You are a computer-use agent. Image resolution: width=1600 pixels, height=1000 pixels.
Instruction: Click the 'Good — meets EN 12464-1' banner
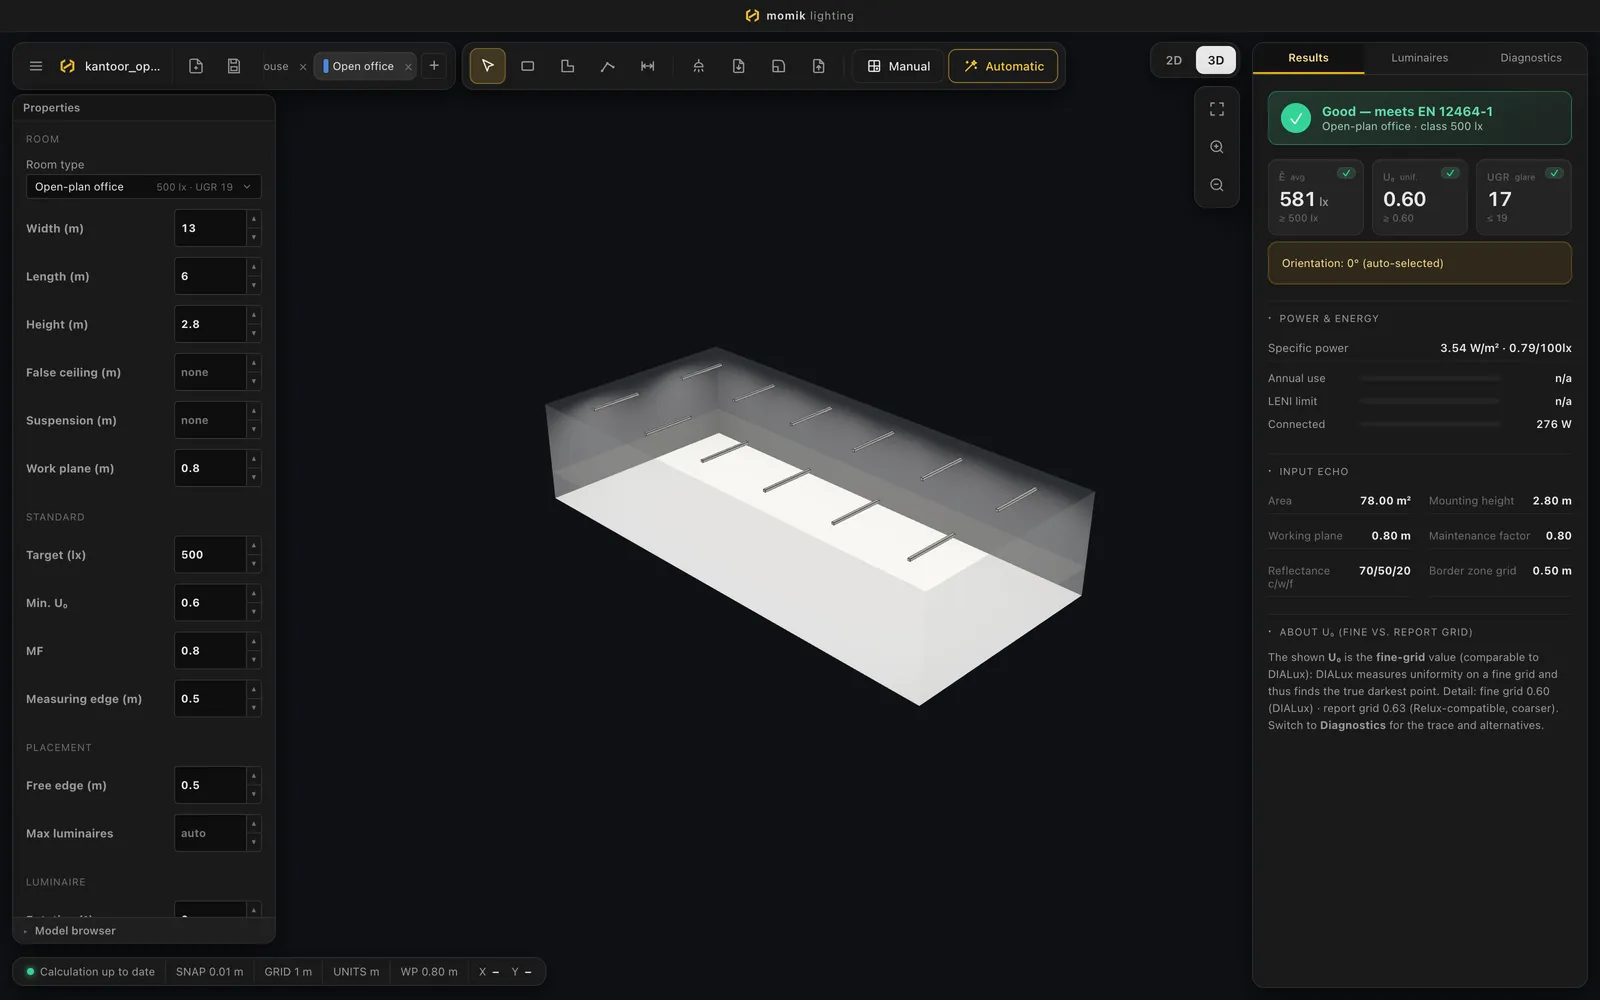point(1419,118)
